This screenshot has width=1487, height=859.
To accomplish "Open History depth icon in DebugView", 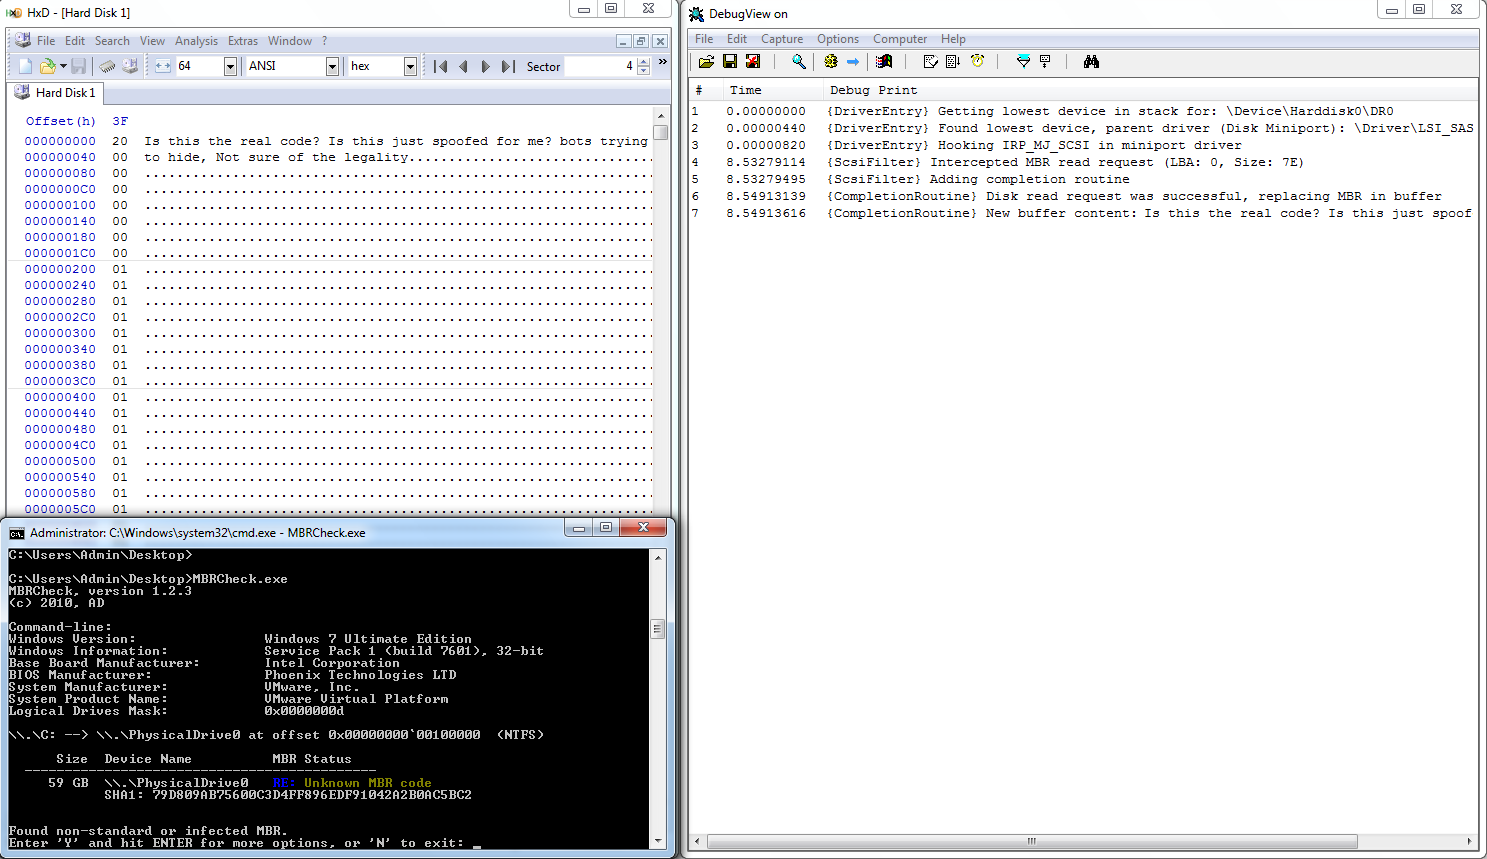I will click(1046, 62).
